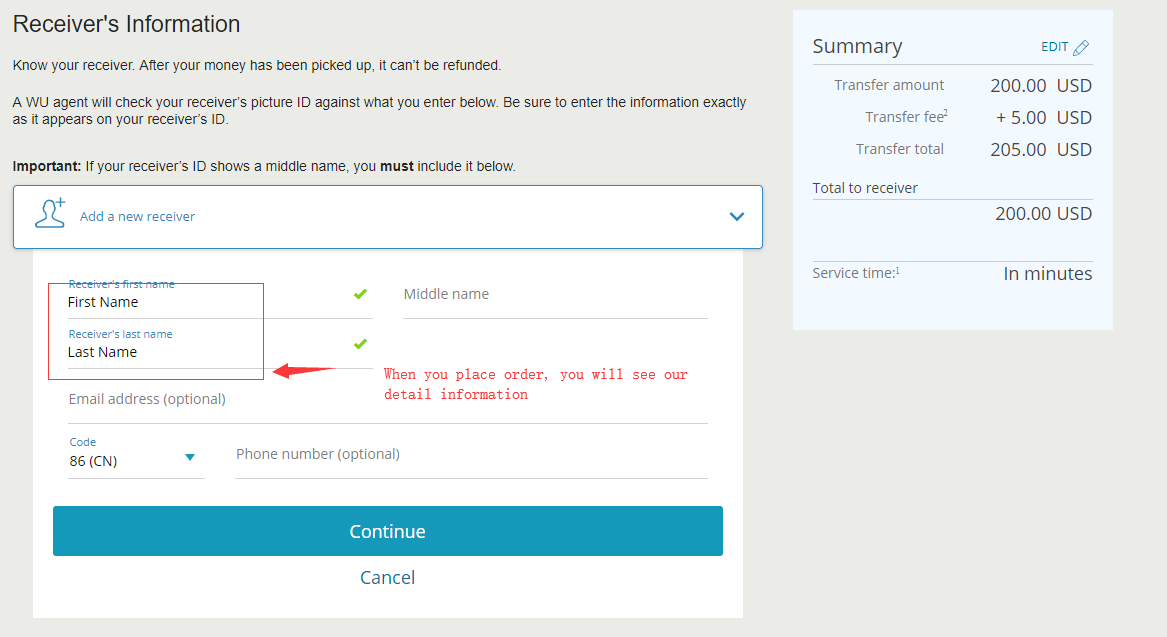The image size is (1167, 637).
Task: Click the Add a new receiver label
Action: click(138, 217)
